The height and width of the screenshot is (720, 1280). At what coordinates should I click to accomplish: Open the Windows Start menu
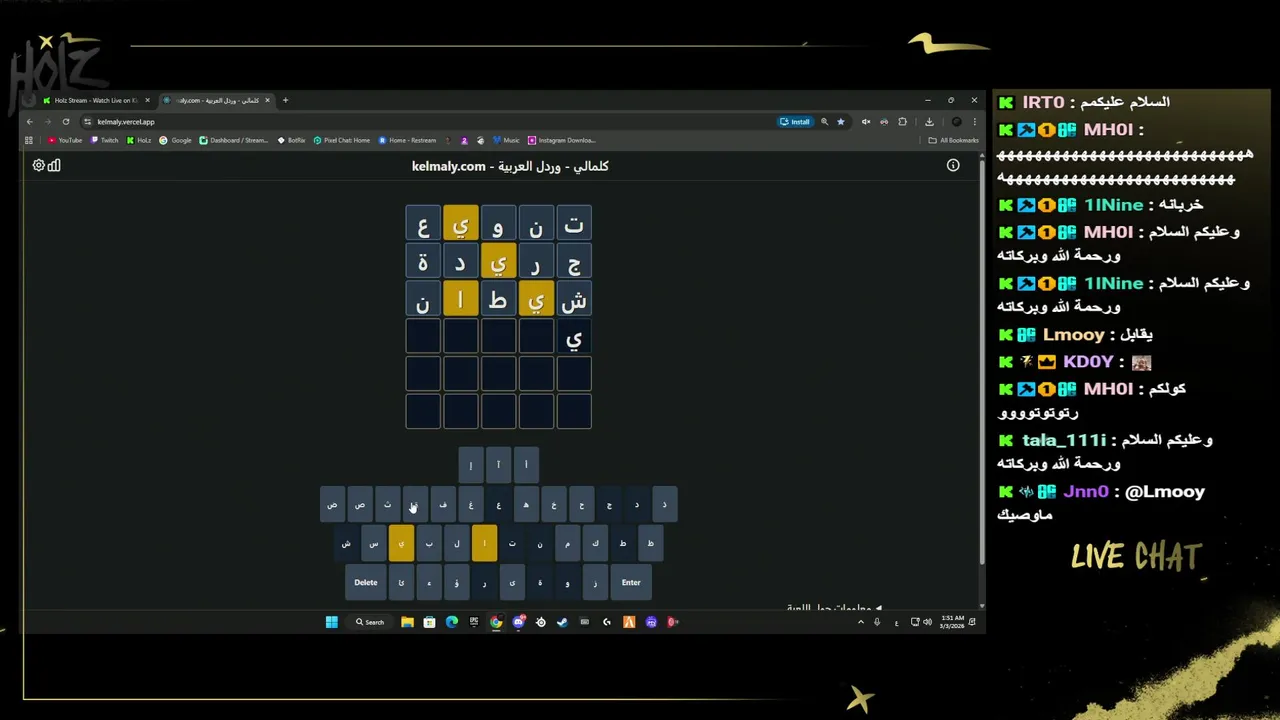point(332,622)
